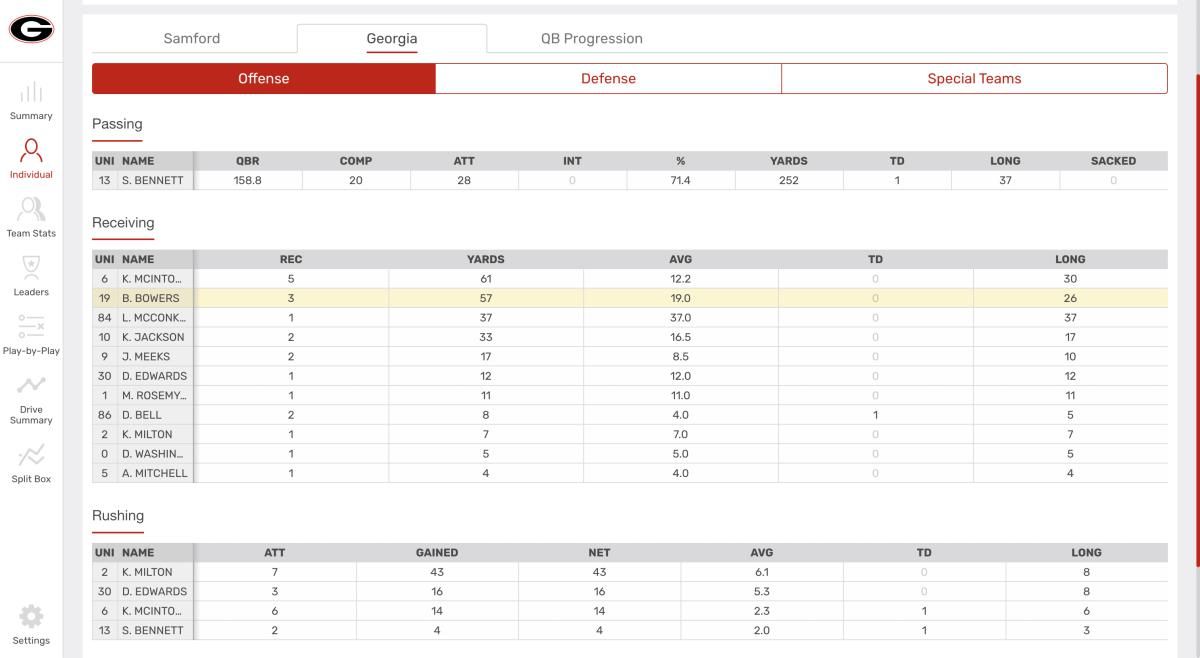Click the Receiving section heading

[x=123, y=222]
